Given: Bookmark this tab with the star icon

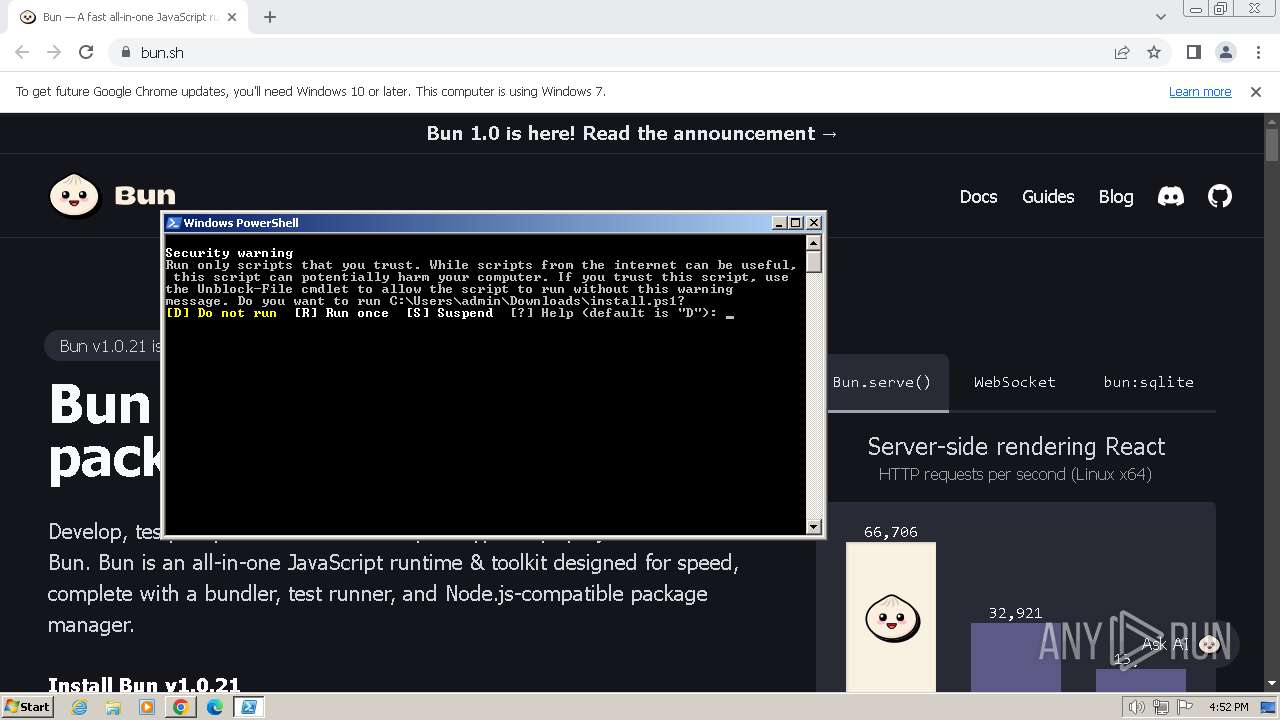Looking at the screenshot, I should [x=1154, y=52].
